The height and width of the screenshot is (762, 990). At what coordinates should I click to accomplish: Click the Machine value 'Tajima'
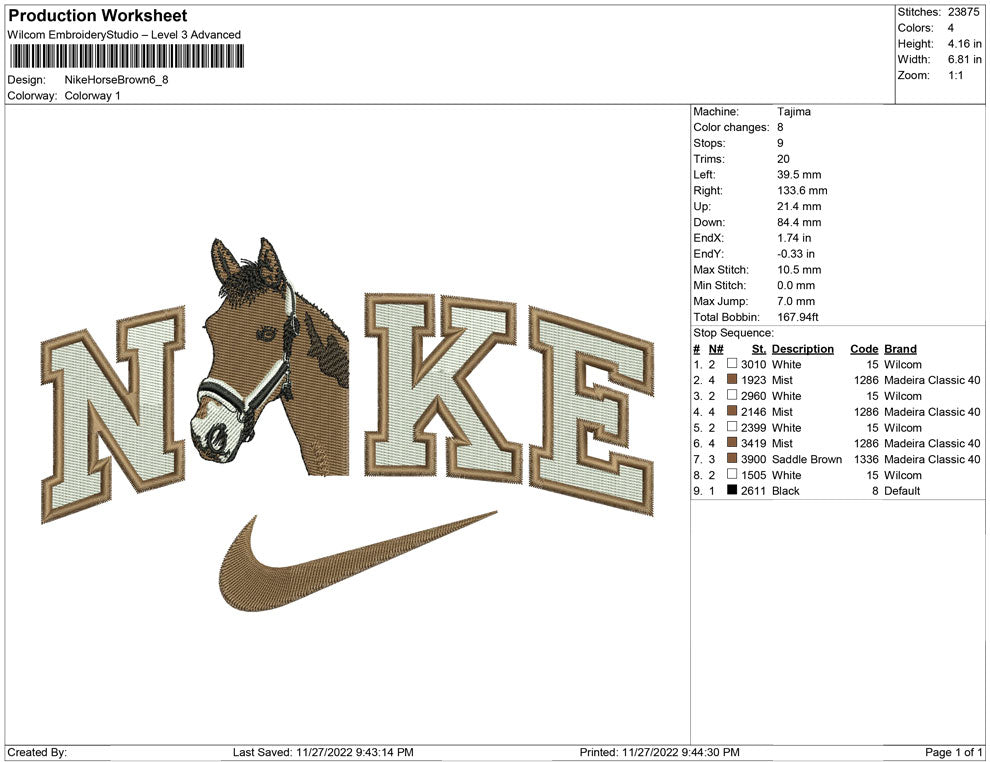pyautogui.click(x=794, y=111)
